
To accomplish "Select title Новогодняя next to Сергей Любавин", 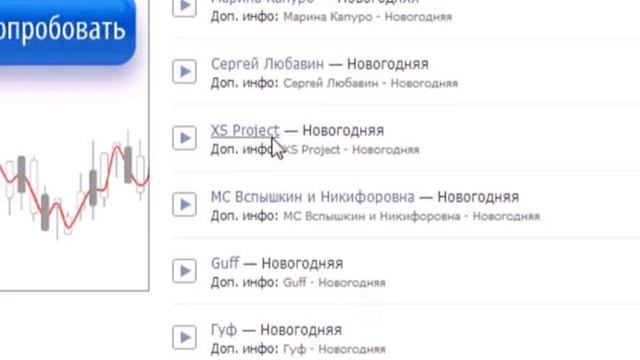I will point(388,64).
